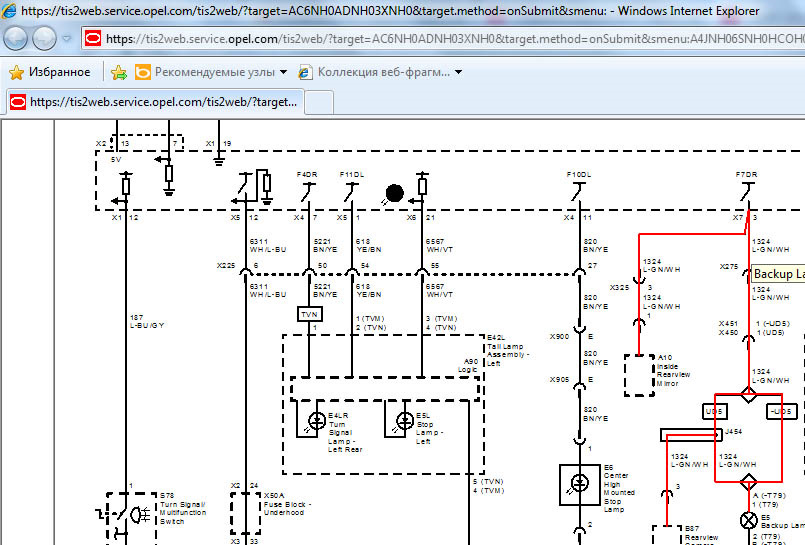805x545 pixels.
Task: Click the browser Back arrow button
Action: [x=15, y=38]
